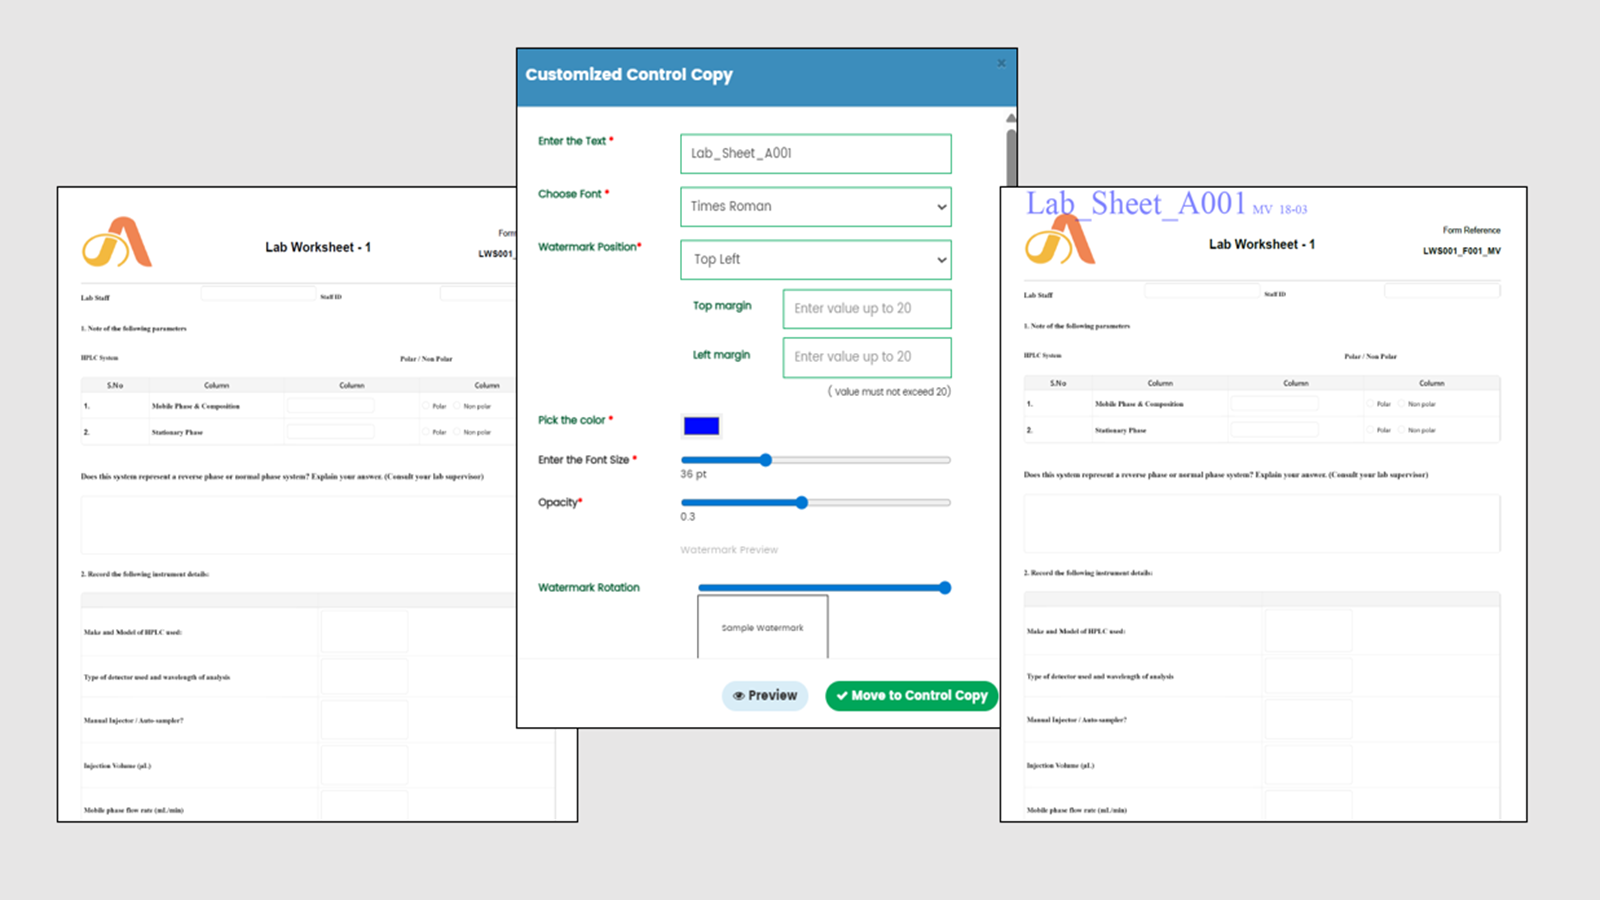
Task: Expand the Watermark Position dropdown
Action: [x=815, y=260]
